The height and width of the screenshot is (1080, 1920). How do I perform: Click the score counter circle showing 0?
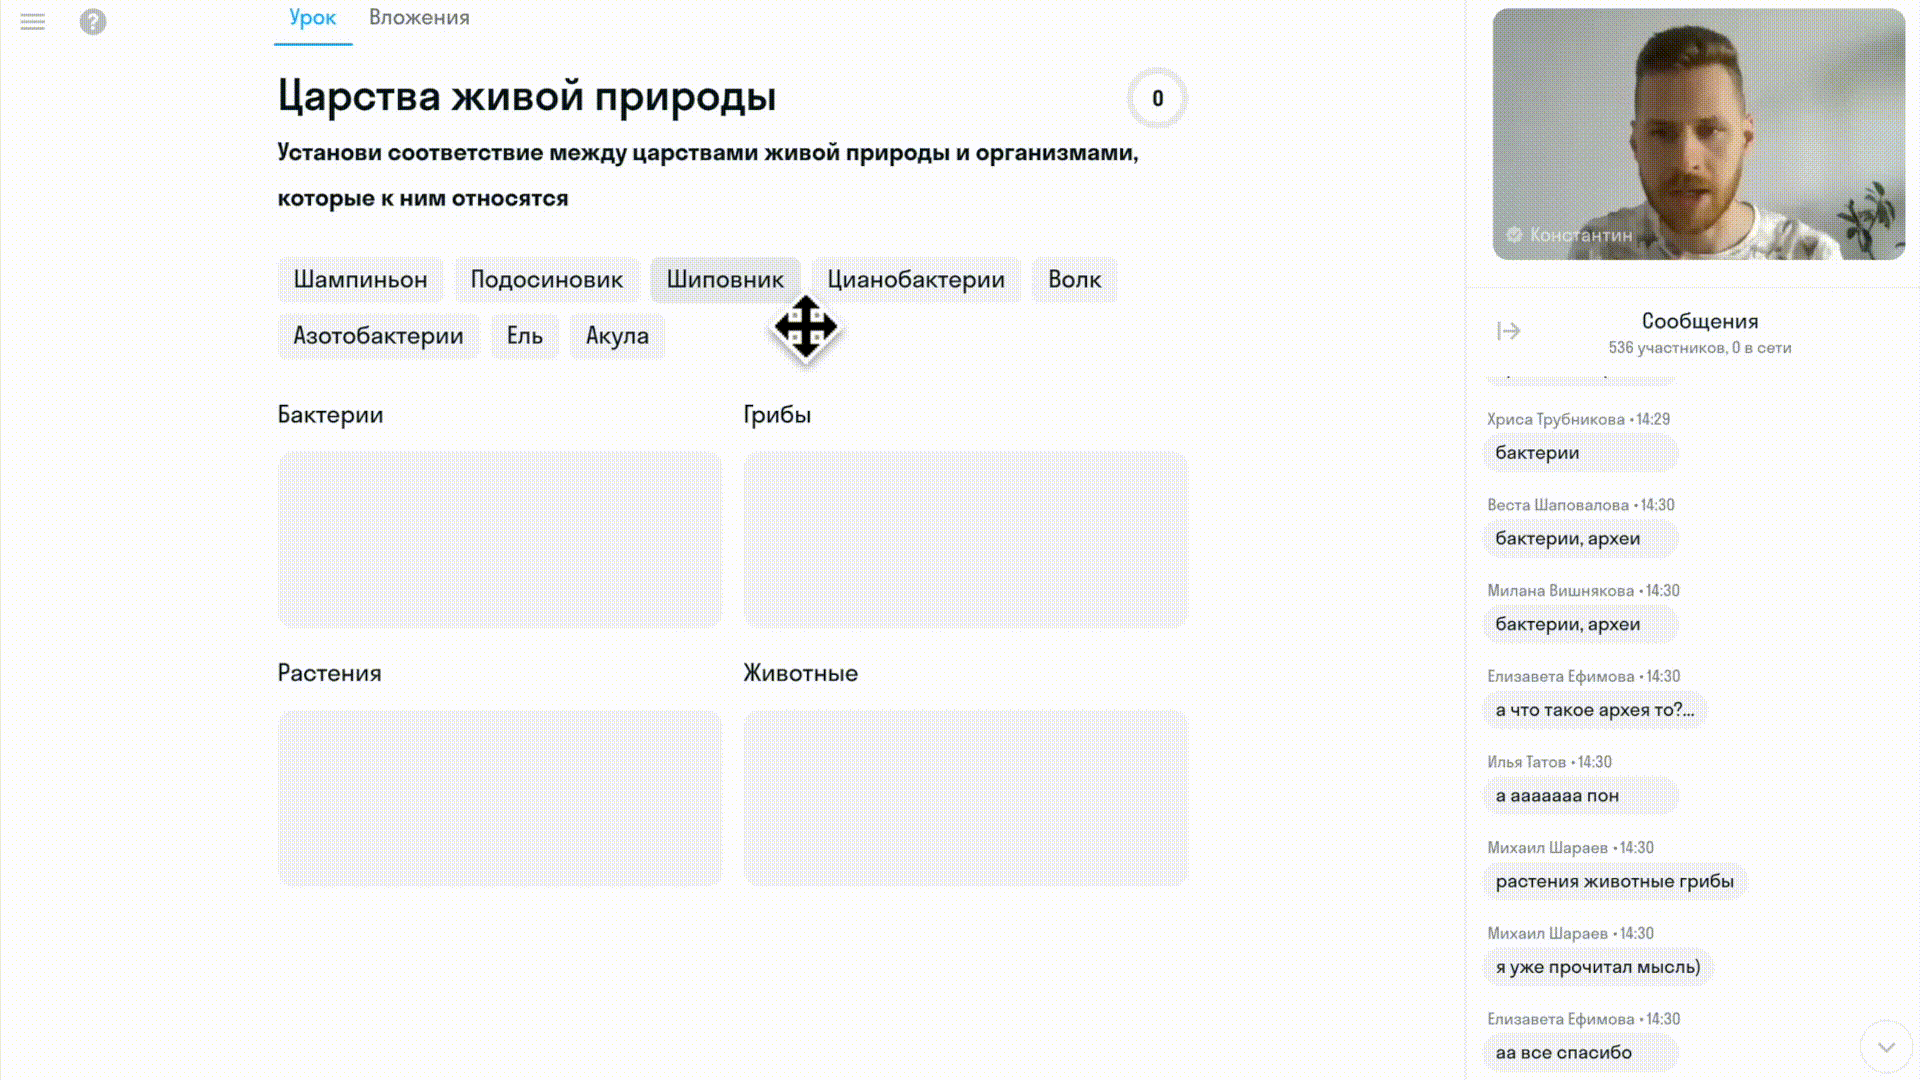(1157, 98)
